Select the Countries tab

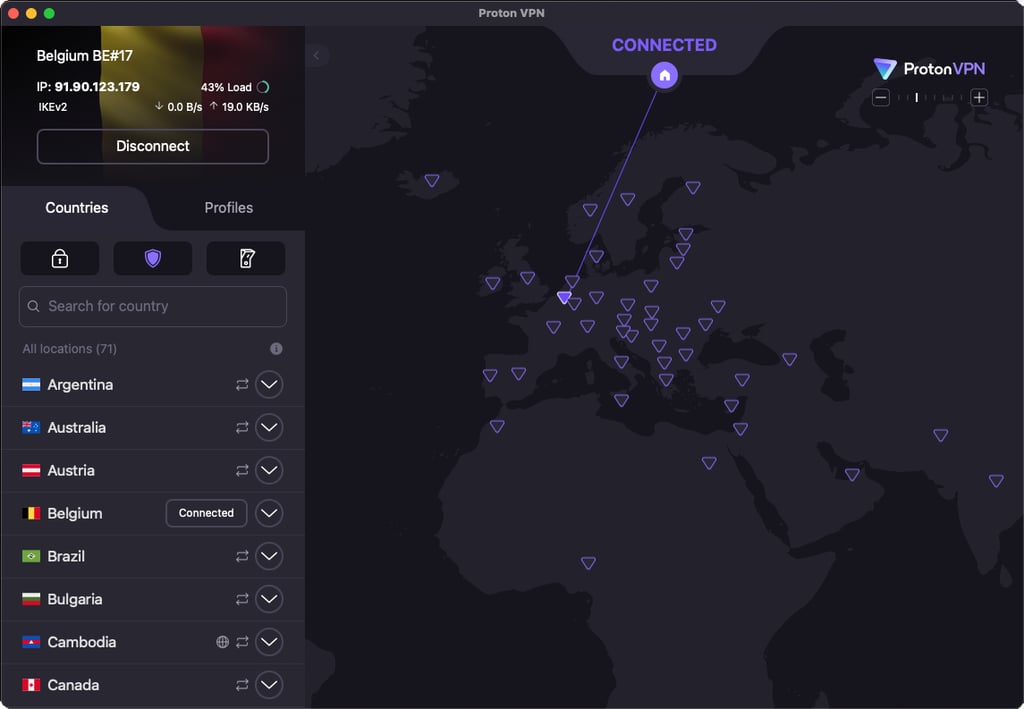pyautogui.click(x=77, y=208)
